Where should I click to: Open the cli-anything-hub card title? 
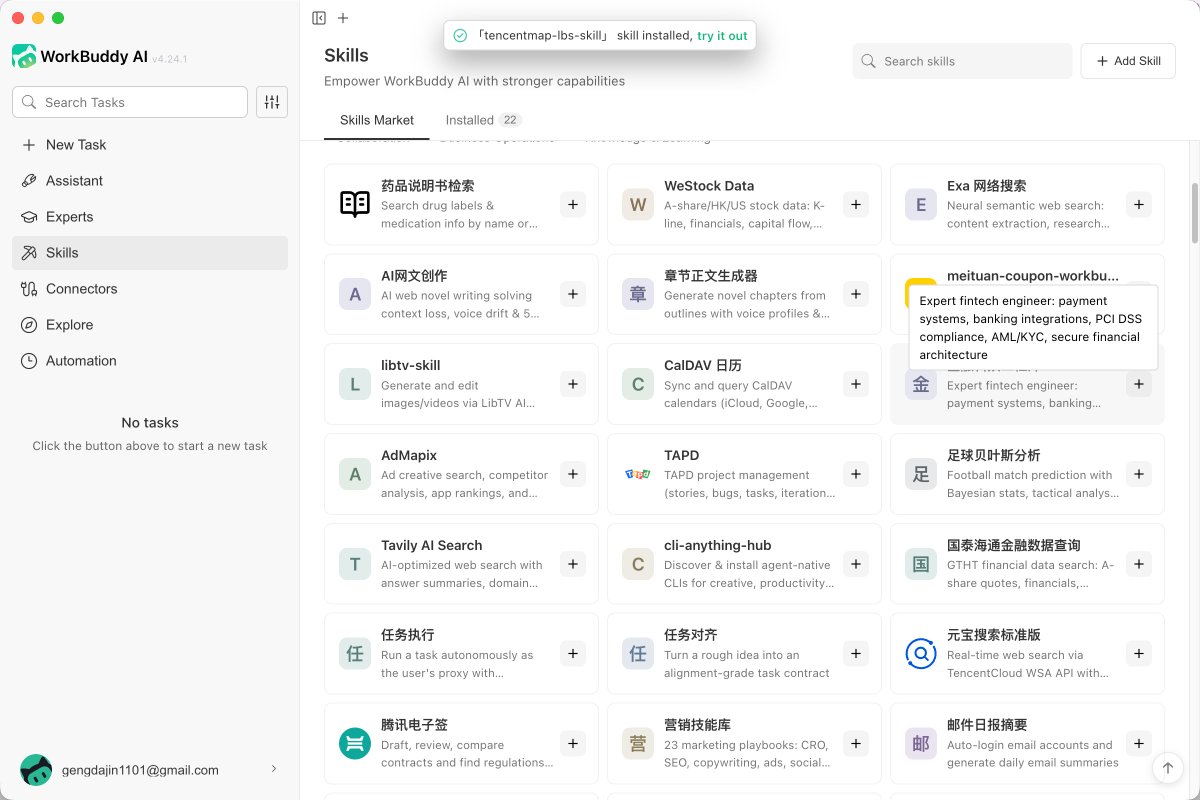[718, 545]
